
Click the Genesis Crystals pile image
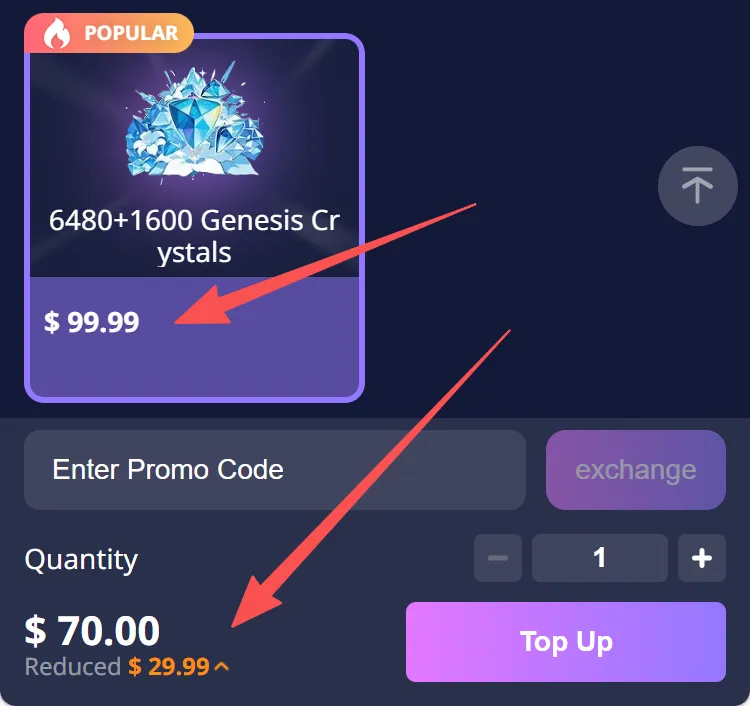click(x=194, y=120)
